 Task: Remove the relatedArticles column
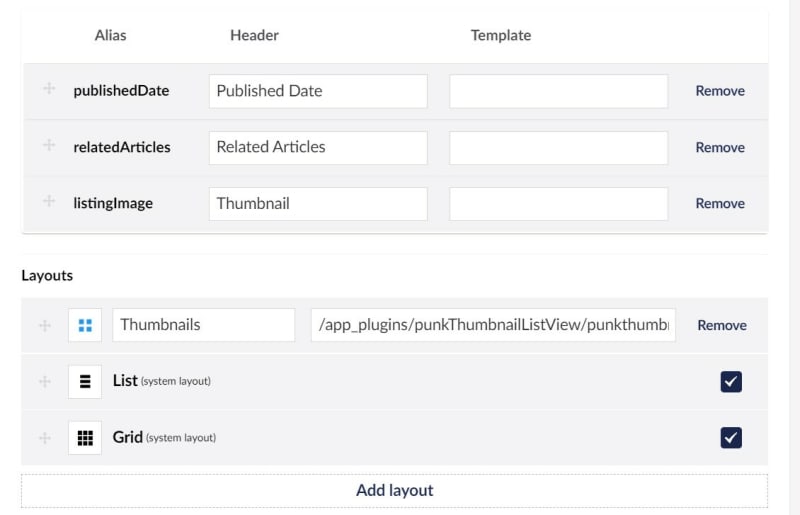(x=720, y=148)
